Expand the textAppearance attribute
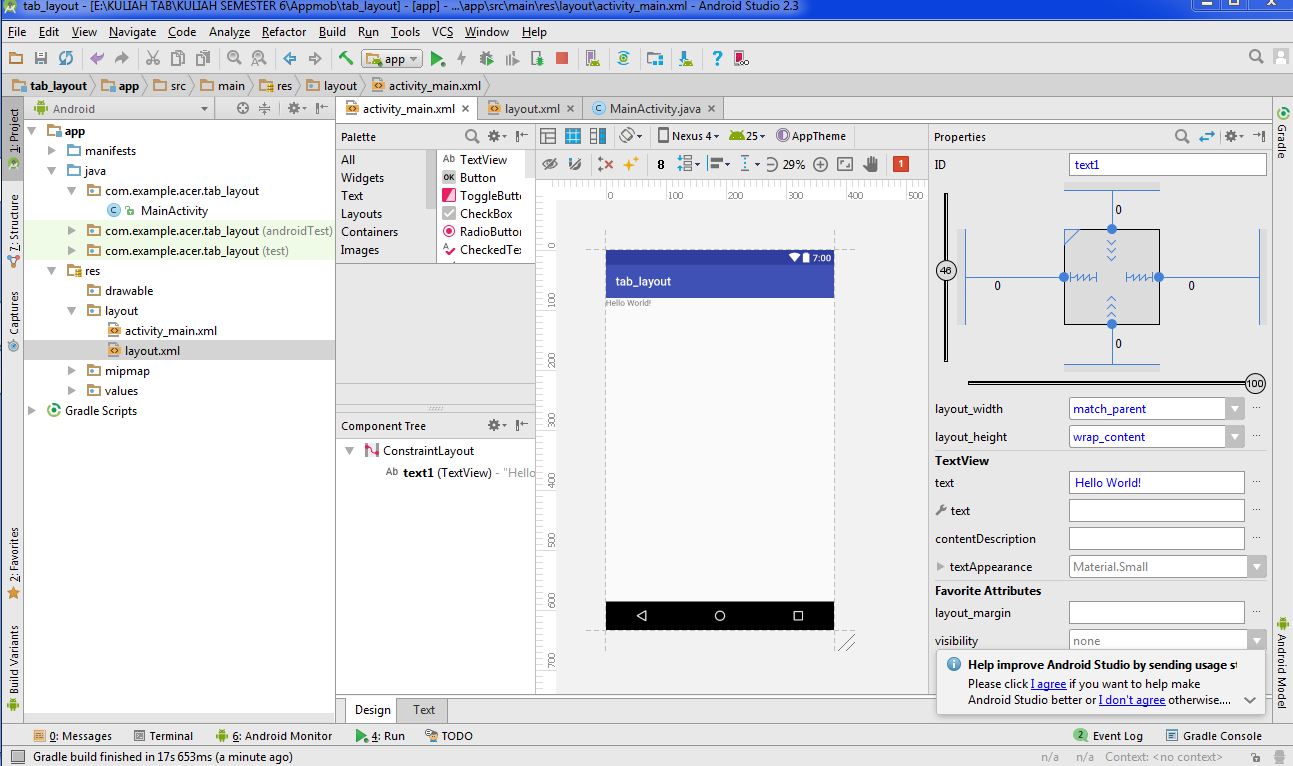The image size is (1293, 766). [940, 567]
